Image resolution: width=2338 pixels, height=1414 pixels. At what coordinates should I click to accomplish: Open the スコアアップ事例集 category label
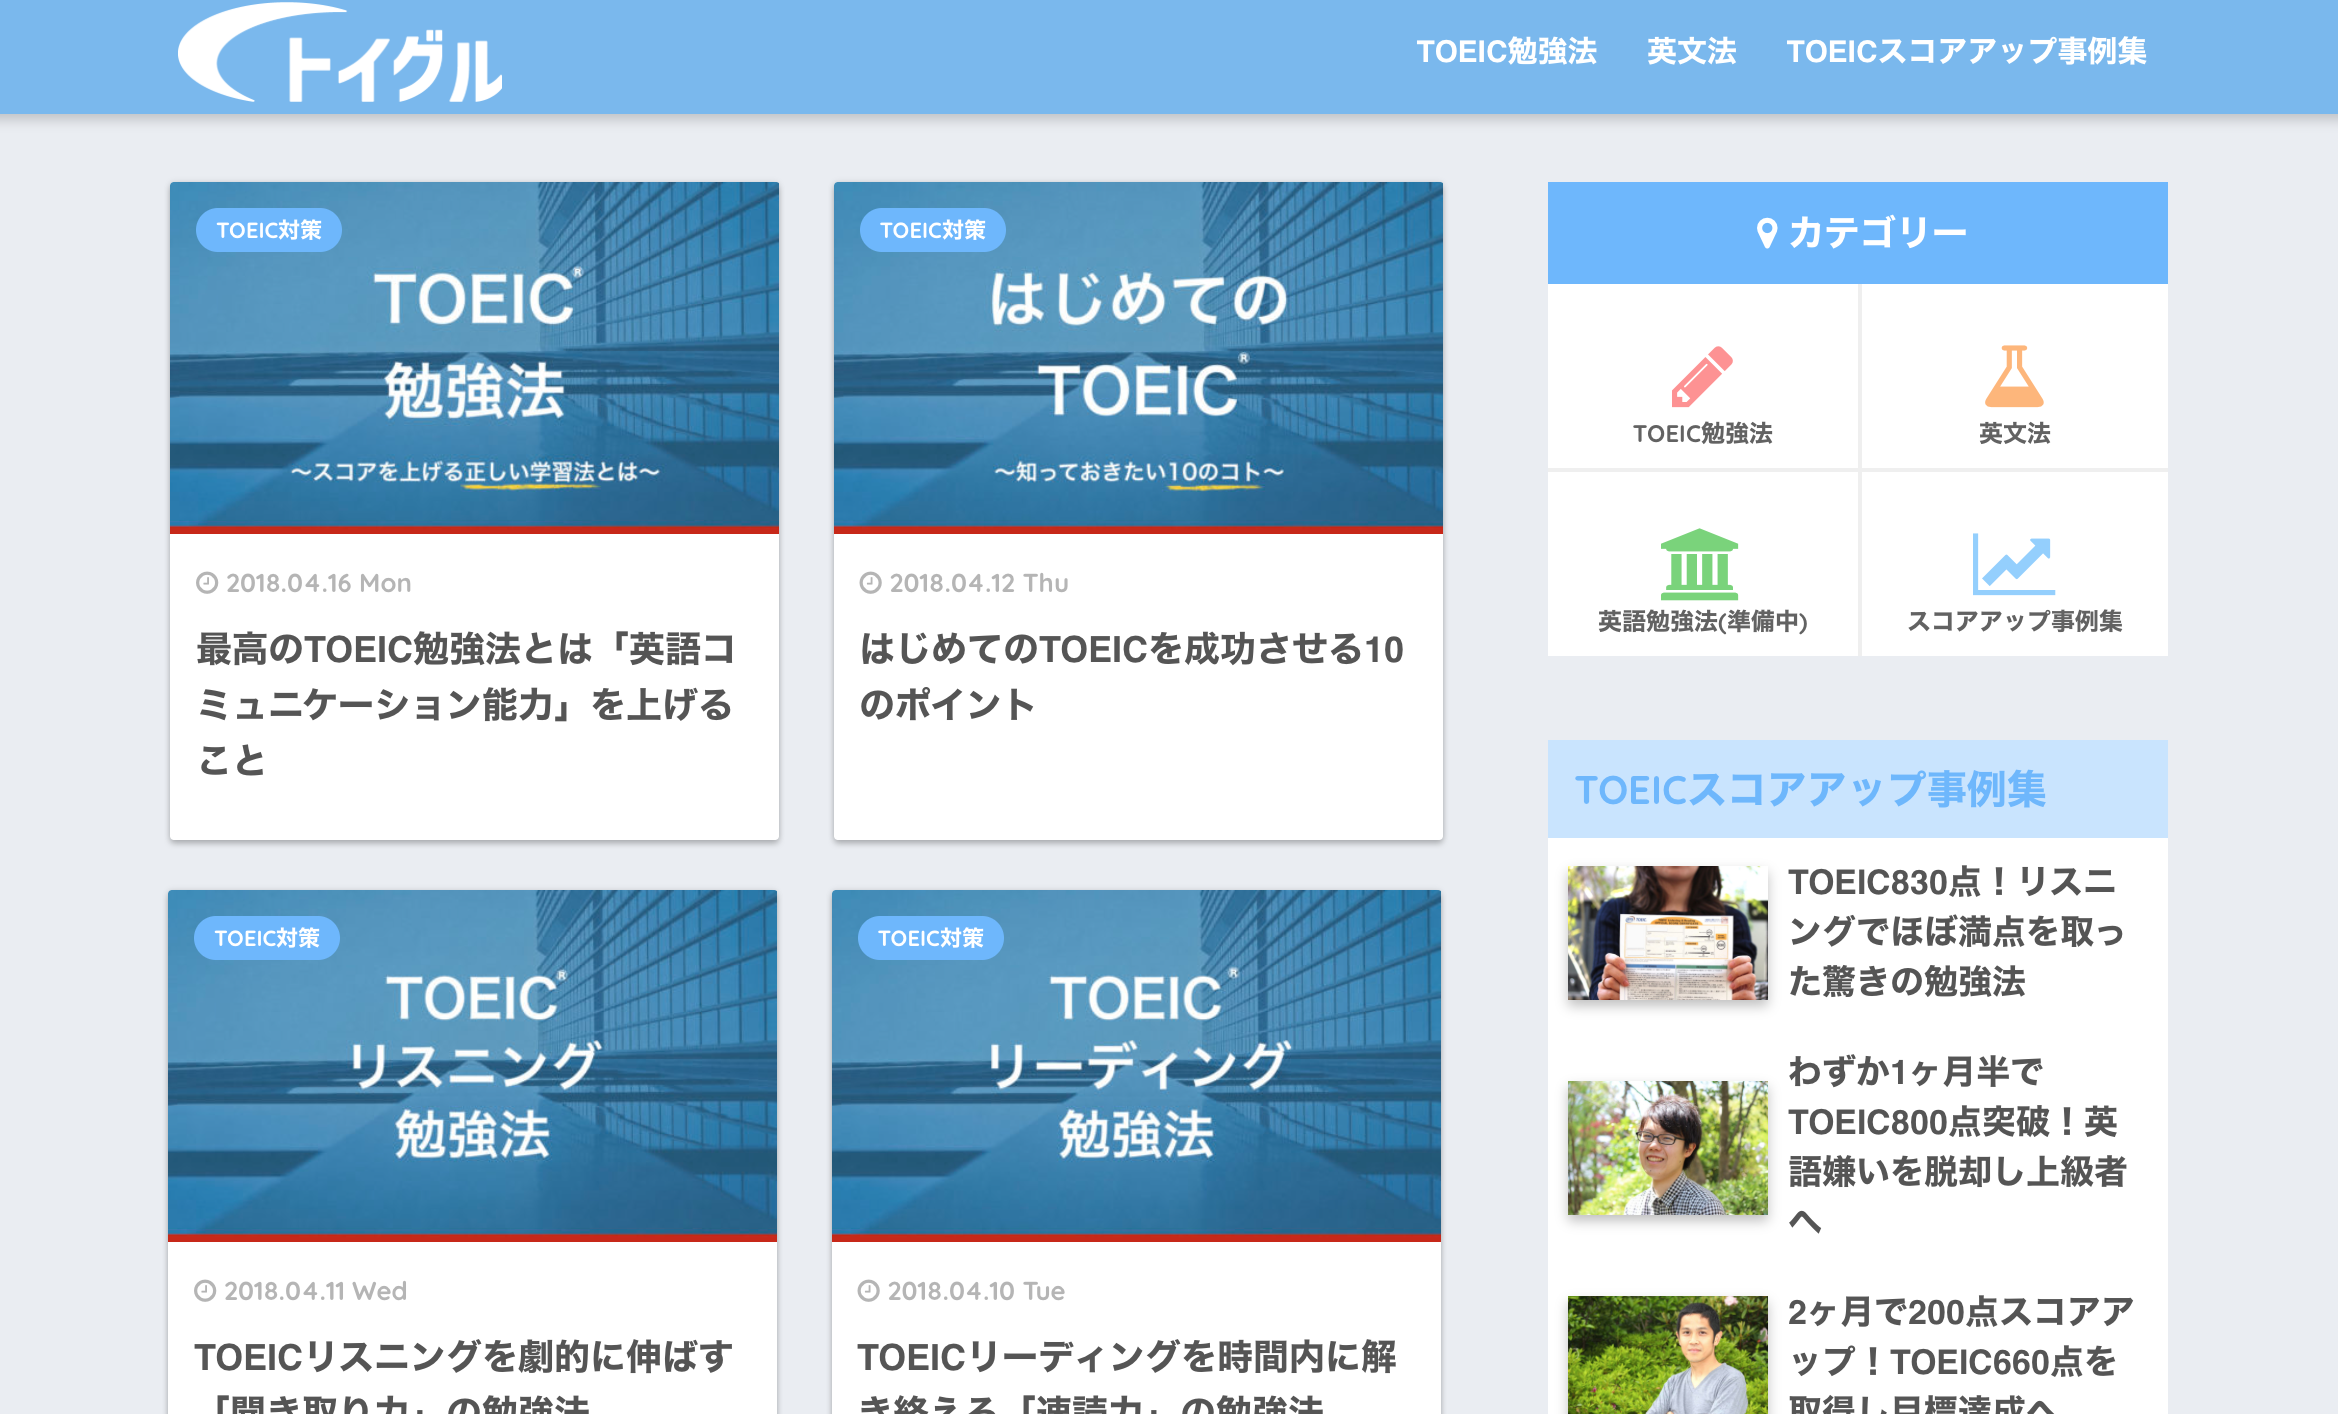coord(2014,621)
